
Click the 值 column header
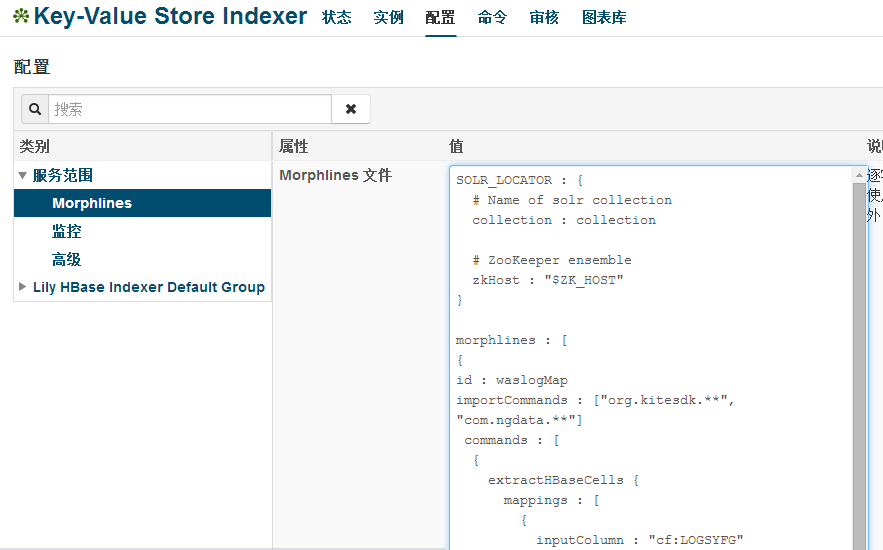pyautogui.click(x=456, y=146)
